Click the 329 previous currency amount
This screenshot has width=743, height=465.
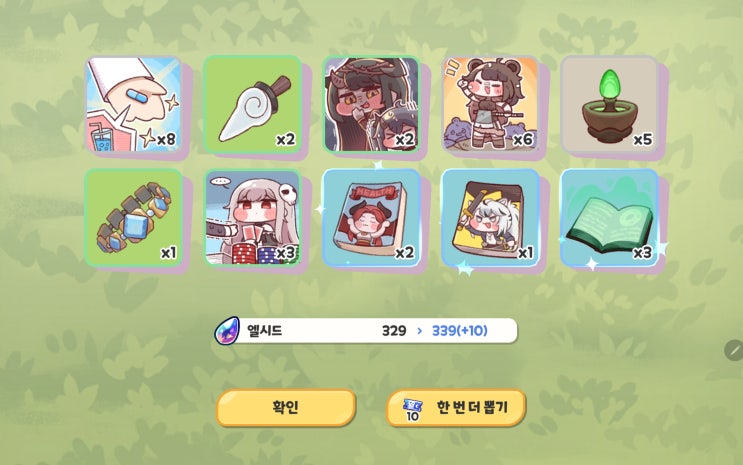(394, 330)
